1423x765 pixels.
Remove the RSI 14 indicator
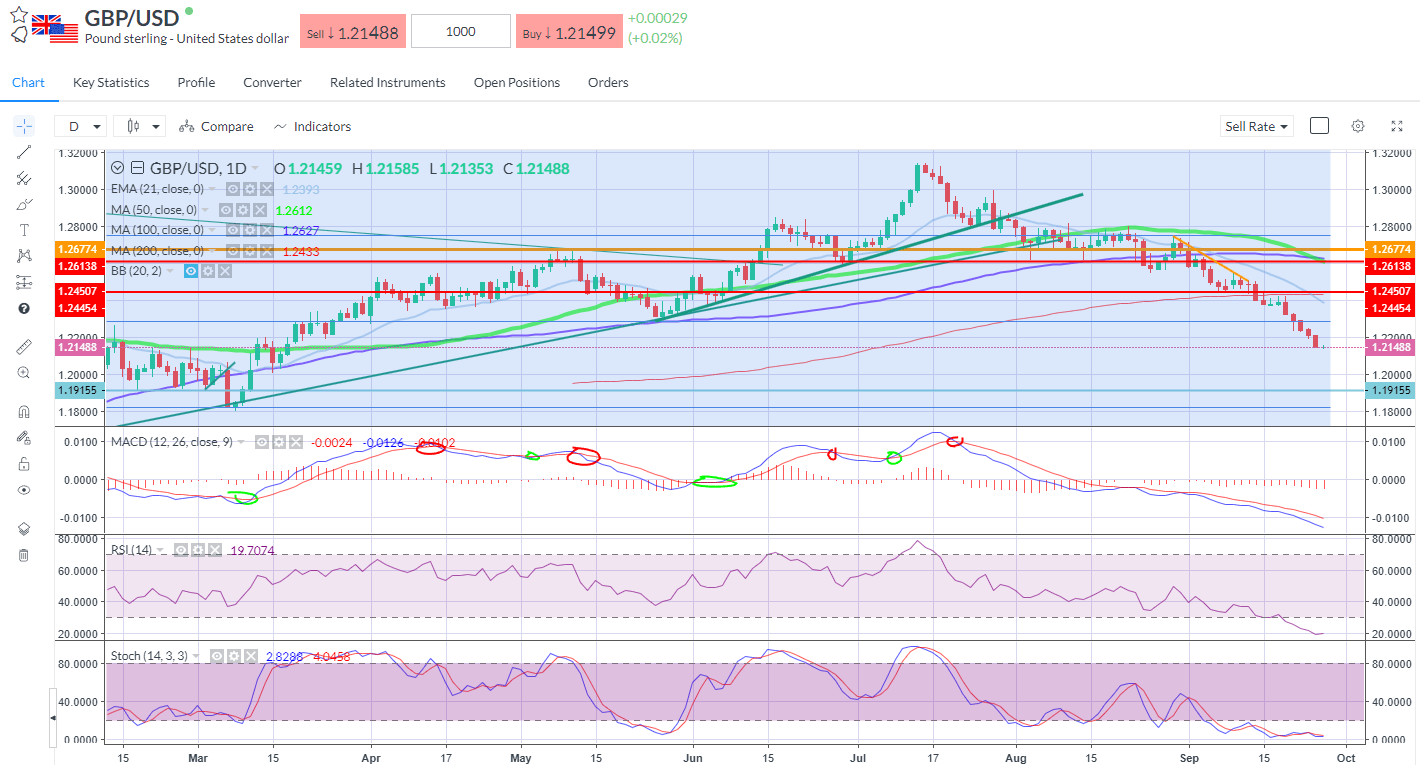(215, 550)
